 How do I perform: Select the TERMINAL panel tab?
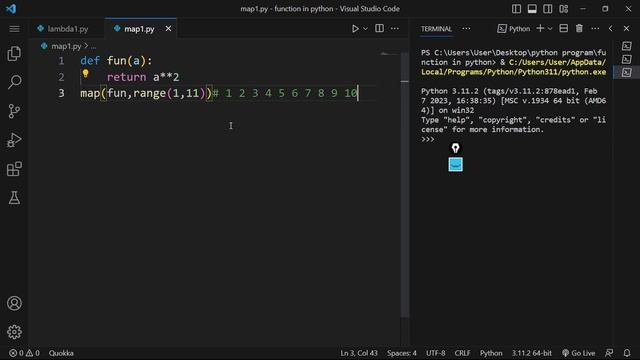tap(436, 29)
